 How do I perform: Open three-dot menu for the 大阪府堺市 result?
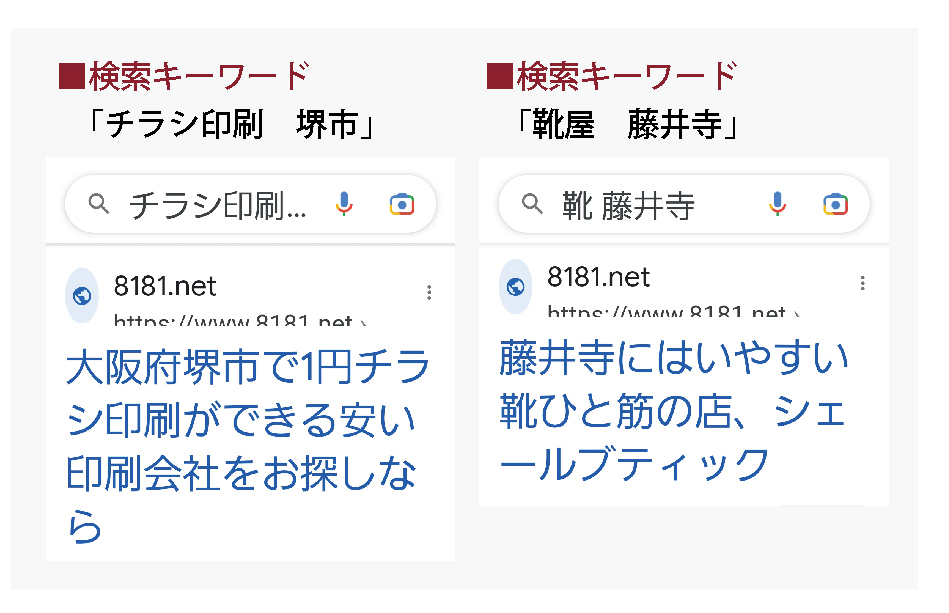429,293
